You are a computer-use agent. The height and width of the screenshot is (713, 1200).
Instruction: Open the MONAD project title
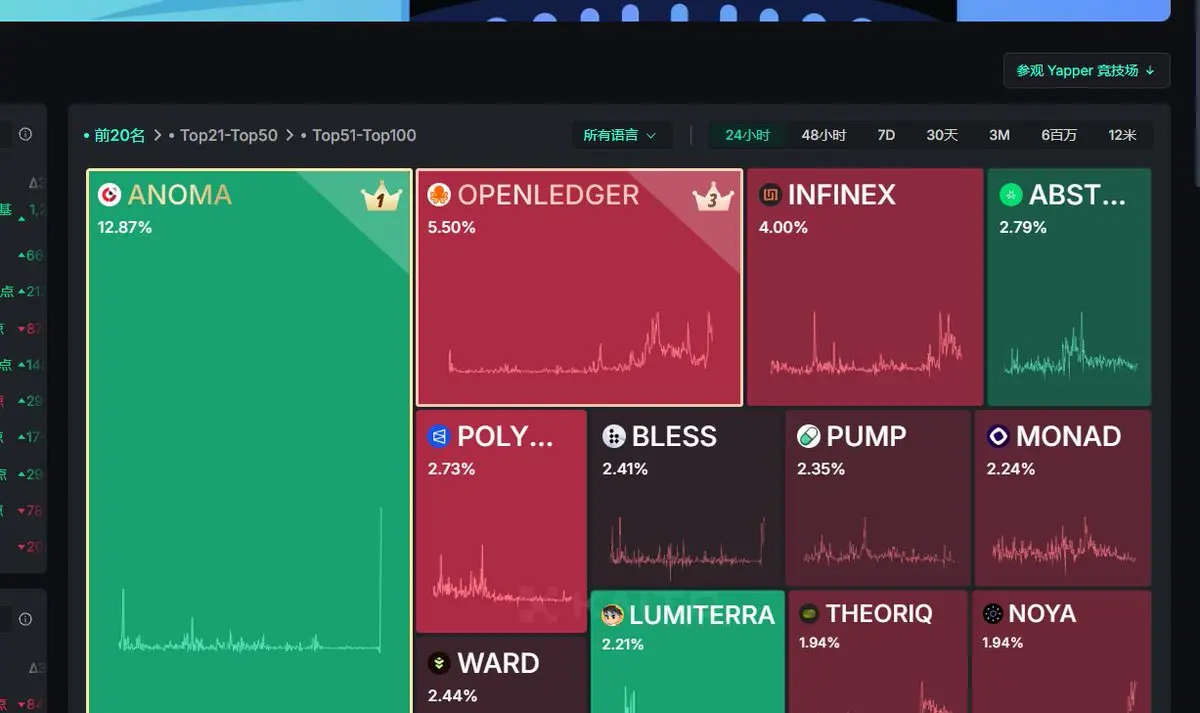pyautogui.click(x=1068, y=437)
